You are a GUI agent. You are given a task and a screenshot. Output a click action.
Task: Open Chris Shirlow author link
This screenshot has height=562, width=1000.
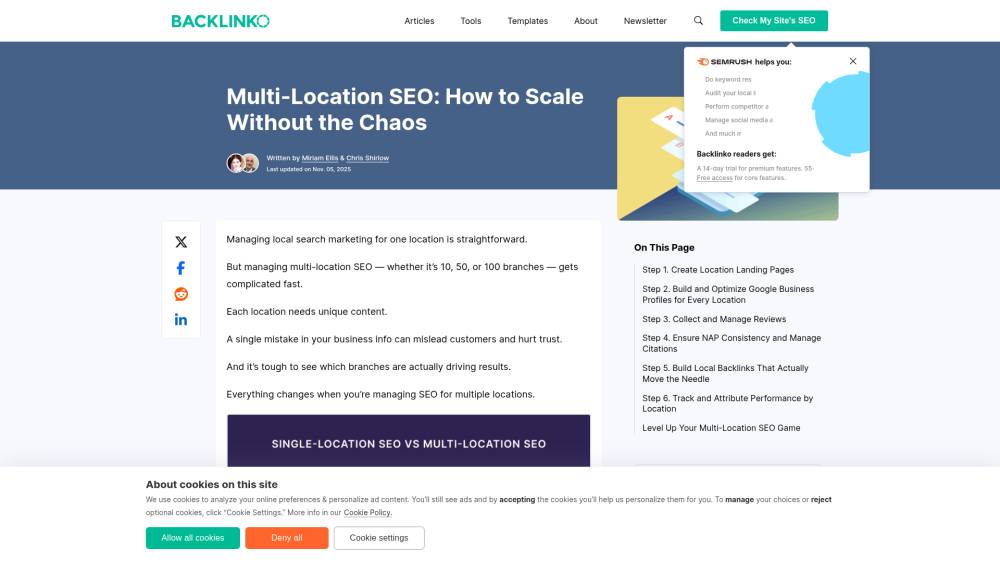[x=367, y=158]
